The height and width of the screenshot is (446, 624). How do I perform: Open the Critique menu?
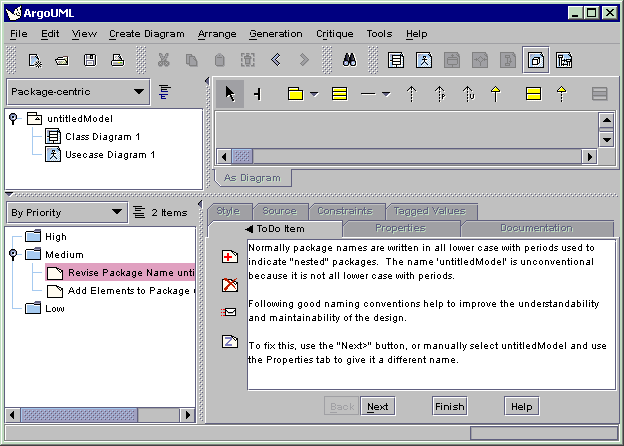[x=335, y=34]
